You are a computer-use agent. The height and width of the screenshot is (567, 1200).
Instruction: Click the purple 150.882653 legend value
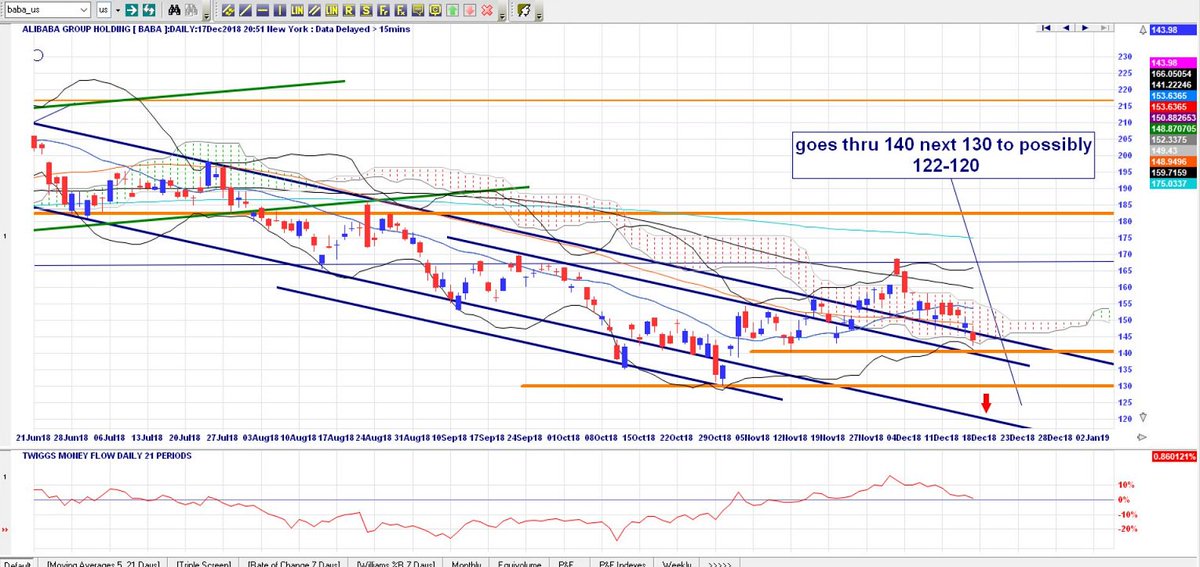click(x=1173, y=118)
